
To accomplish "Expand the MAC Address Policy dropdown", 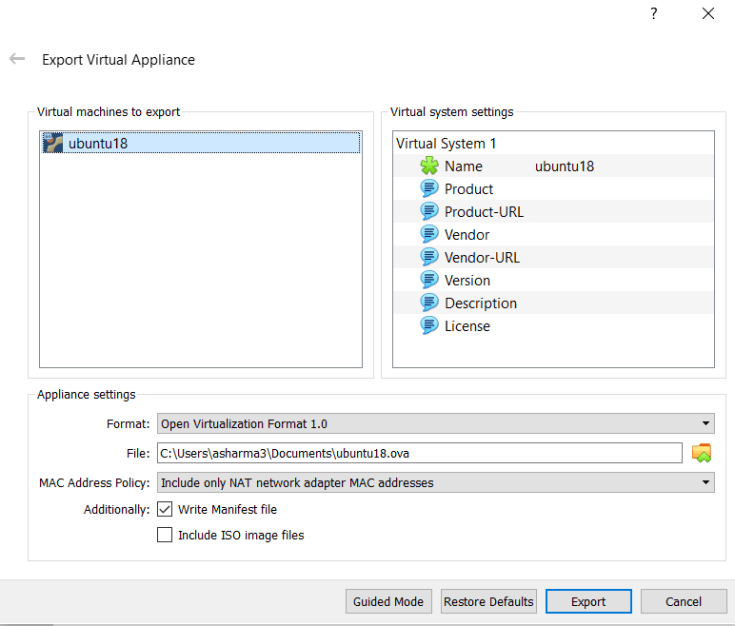I will [x=435, y=483].
